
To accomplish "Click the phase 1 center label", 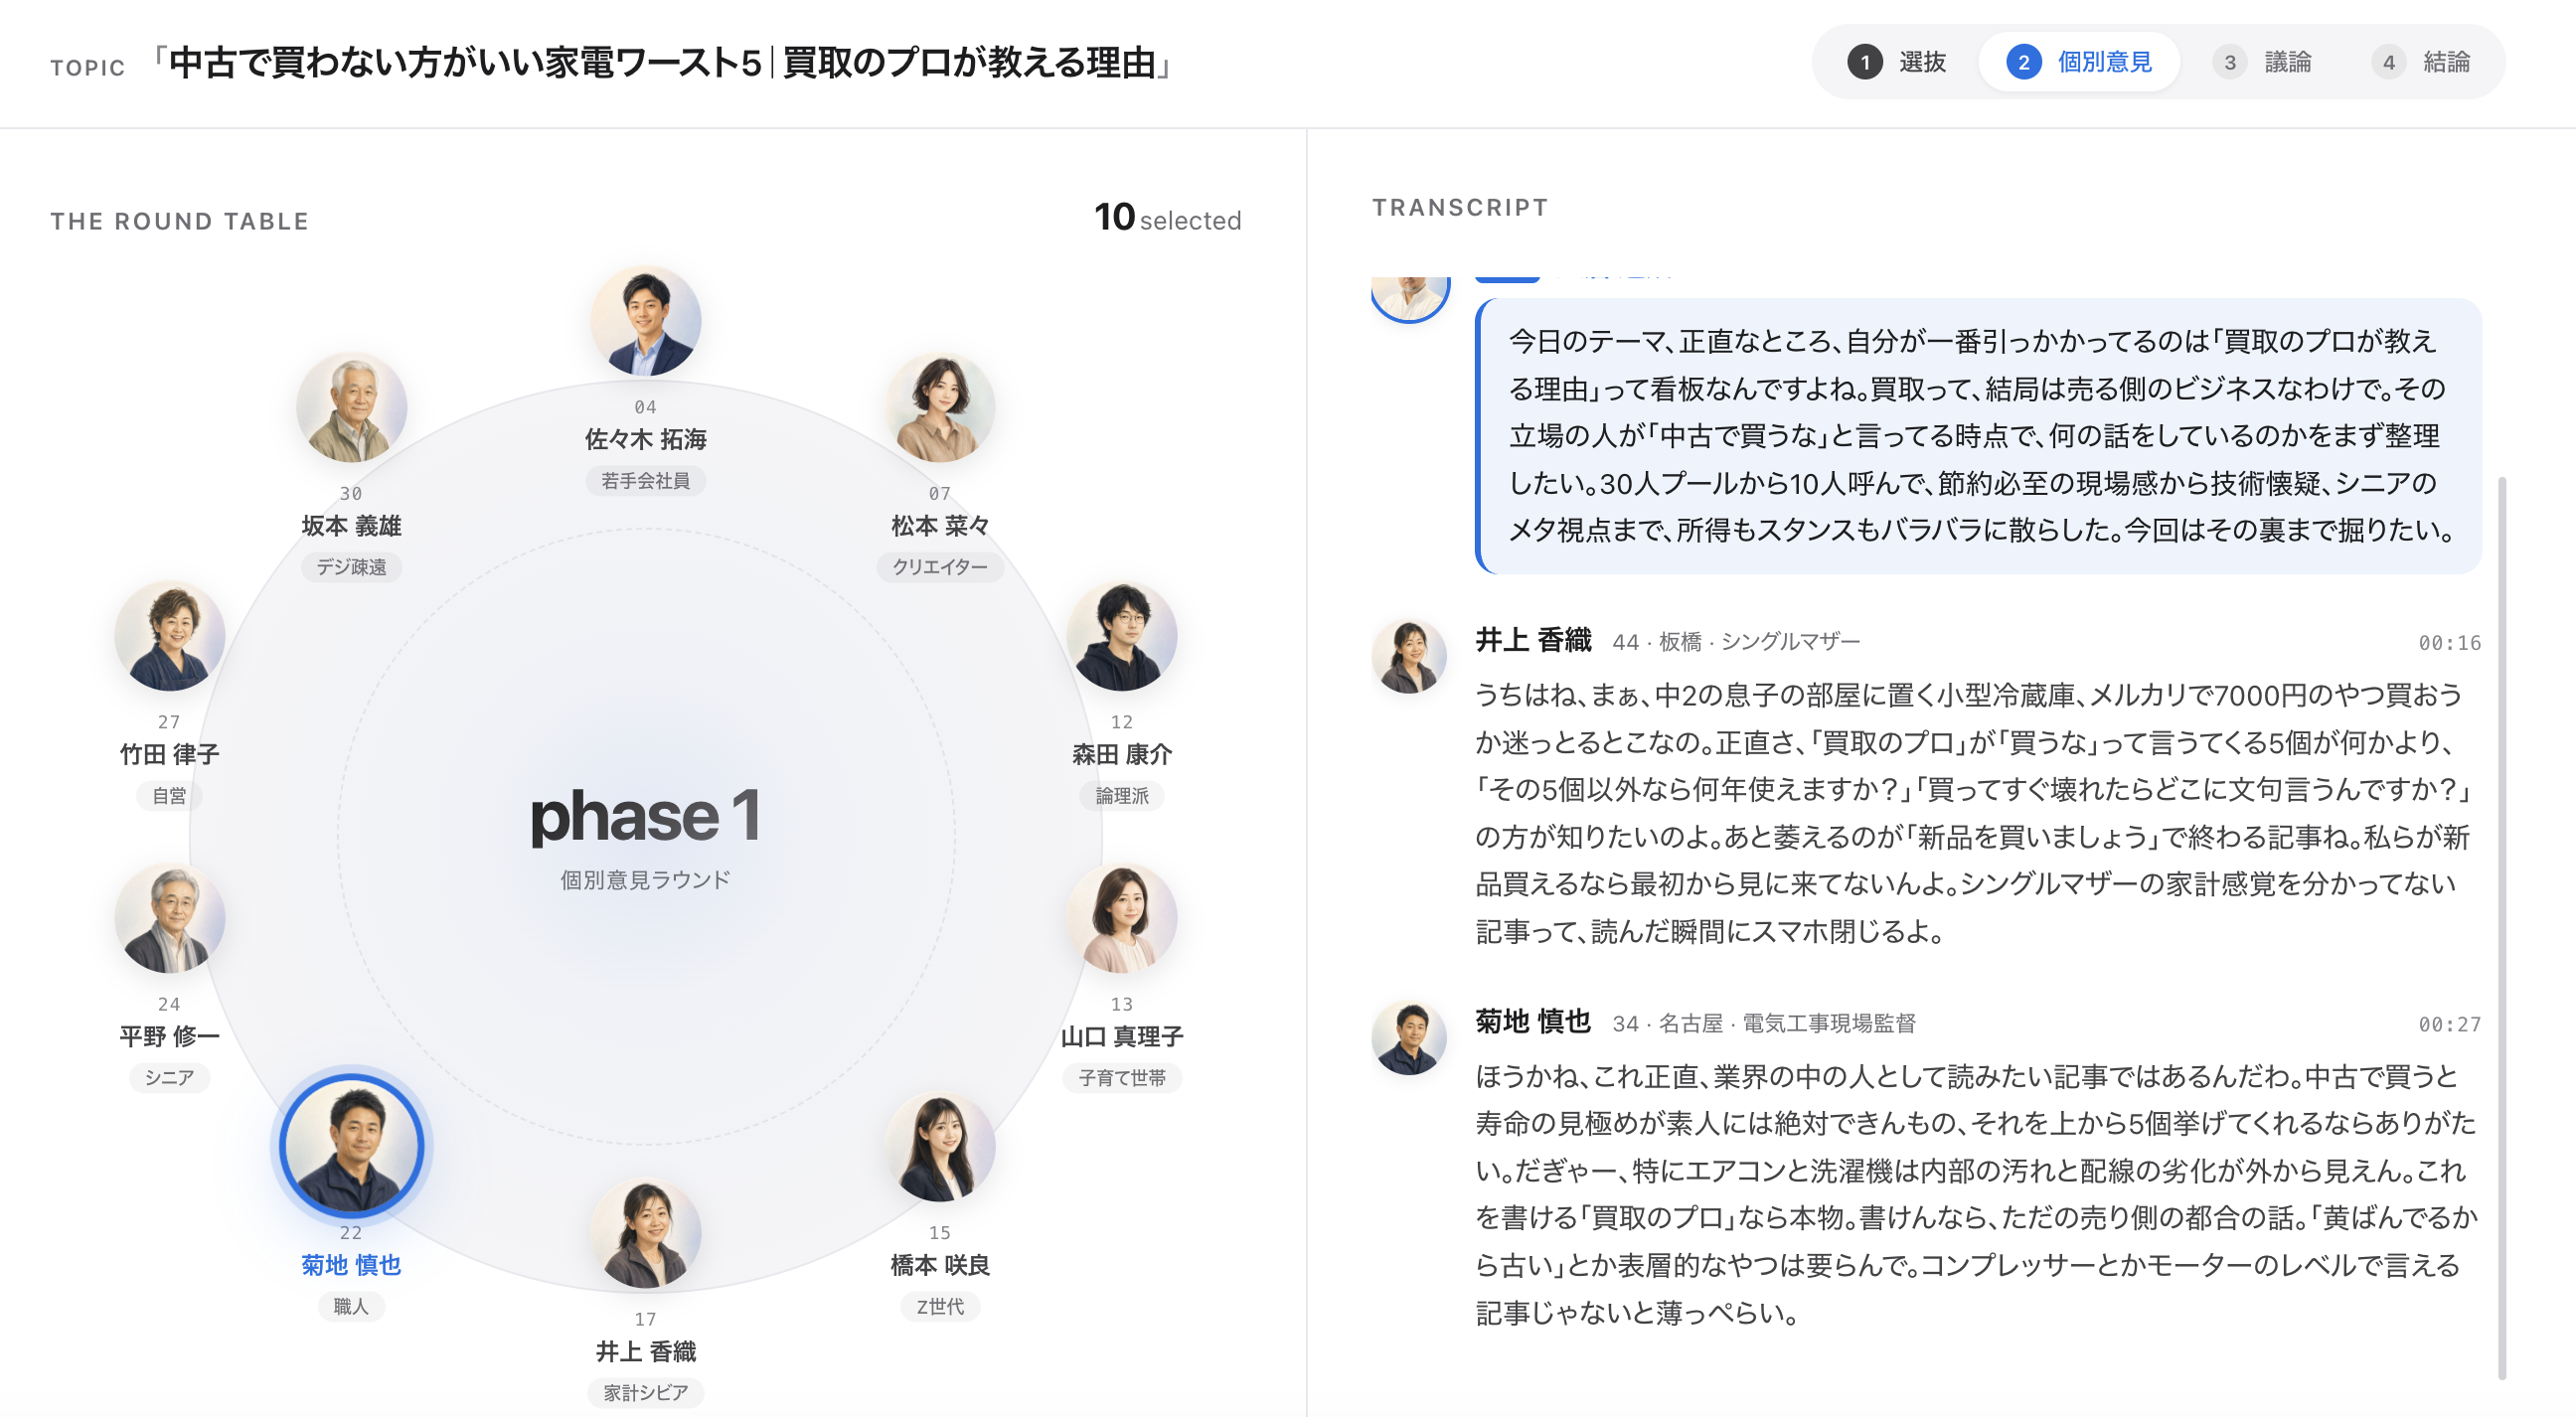I will coord(645,816).
